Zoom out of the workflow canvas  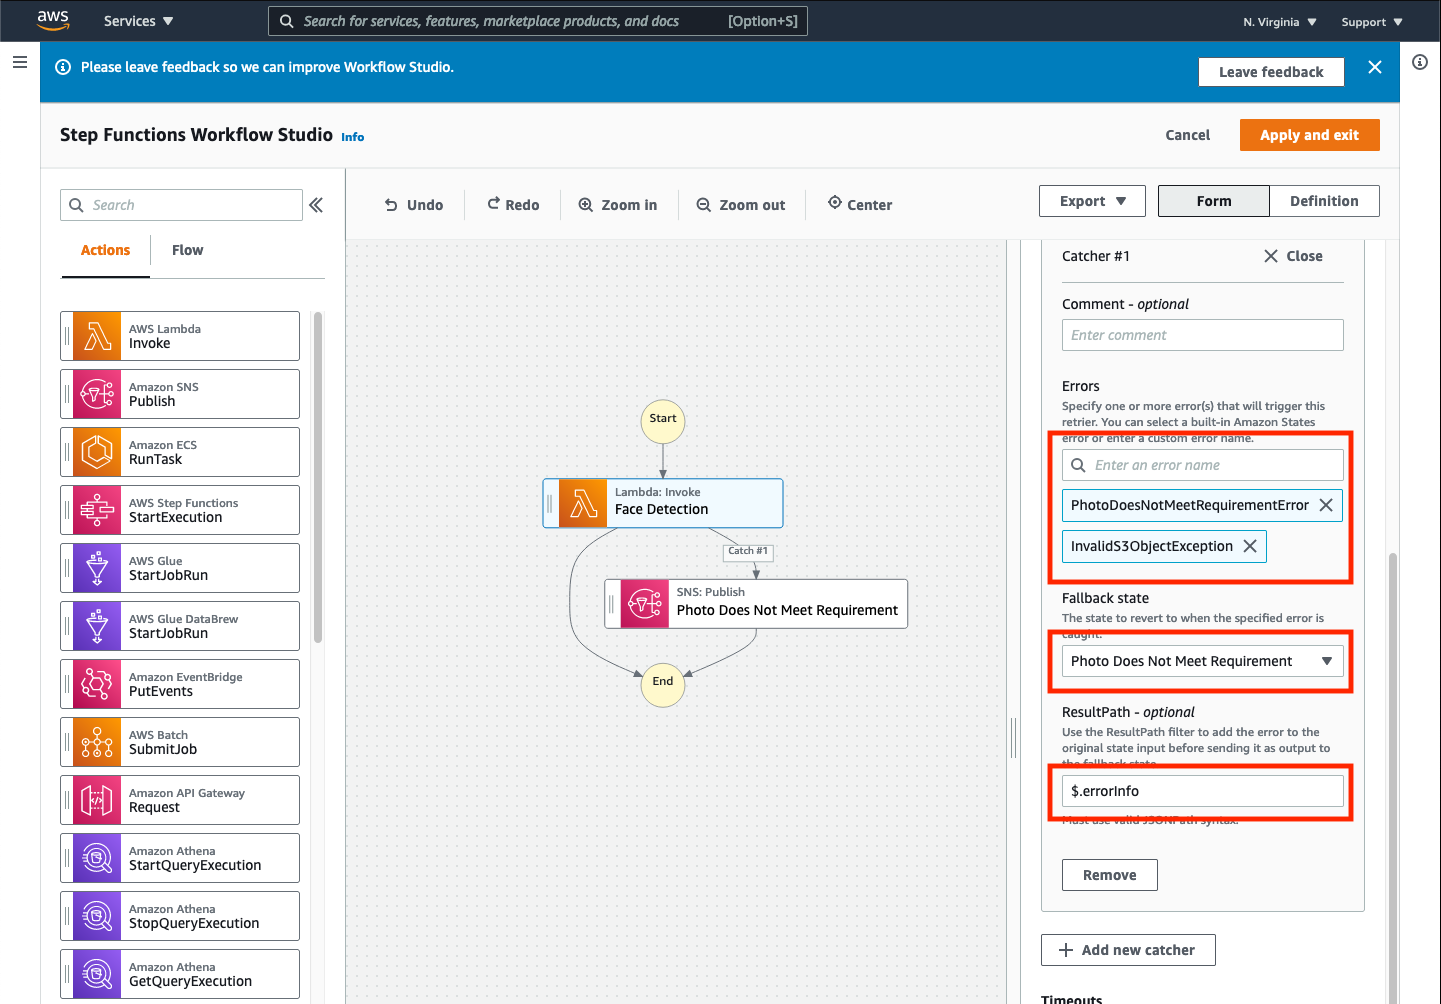[x=741, y=205]
